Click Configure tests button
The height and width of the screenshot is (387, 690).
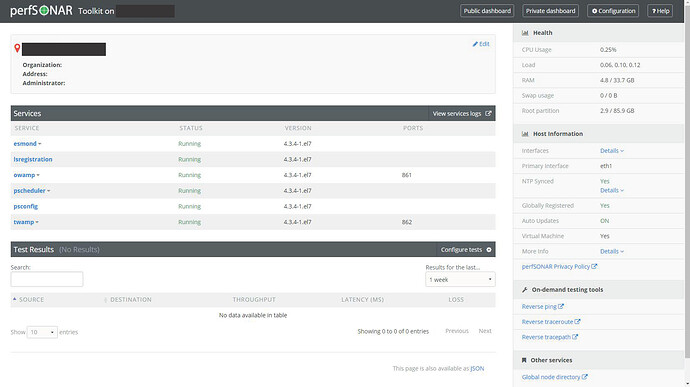[466, 250]
